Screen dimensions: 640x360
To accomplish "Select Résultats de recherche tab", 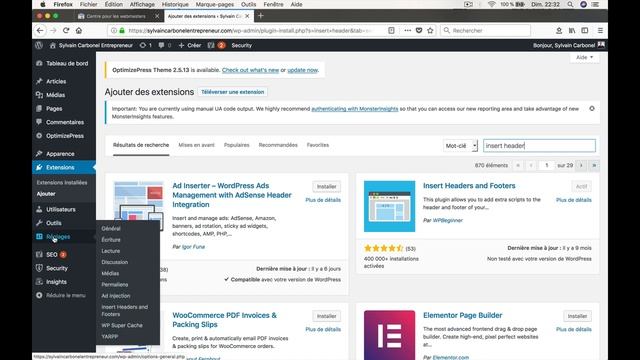I will pyautogui.click(x=141, y=145).
